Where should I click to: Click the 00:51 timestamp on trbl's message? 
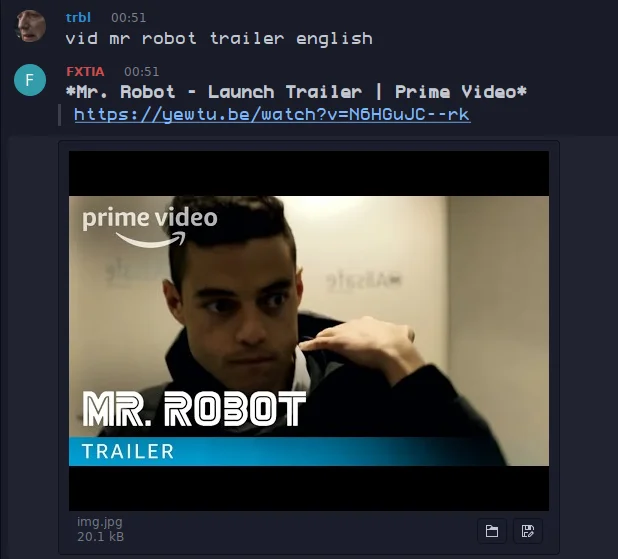click(x=128, y=17)
